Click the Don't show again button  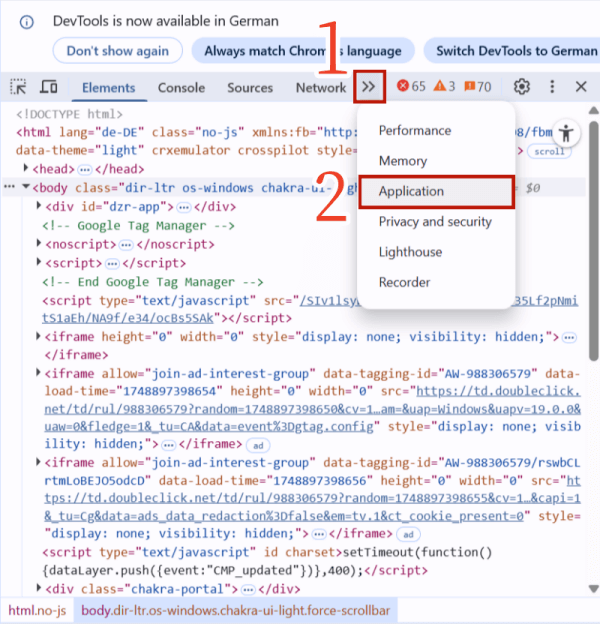click(x=118, y=51)
